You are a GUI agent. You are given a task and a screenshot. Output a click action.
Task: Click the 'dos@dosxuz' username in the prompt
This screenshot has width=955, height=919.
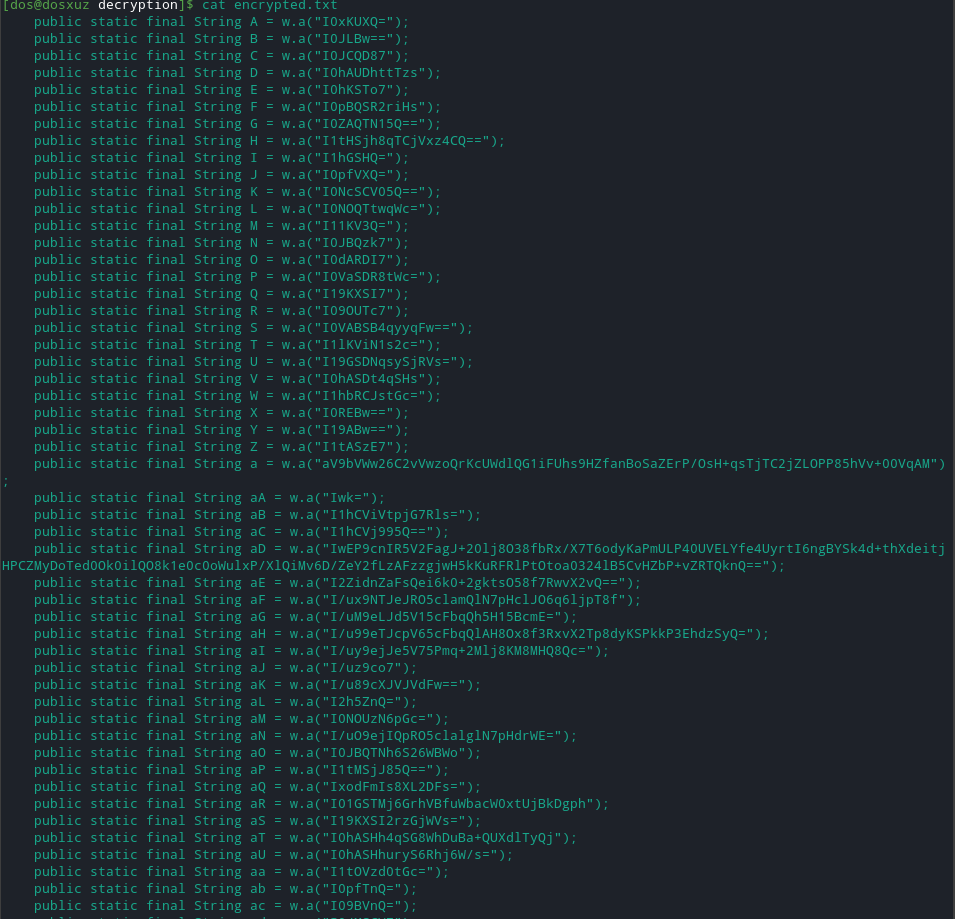pos(49,5)
